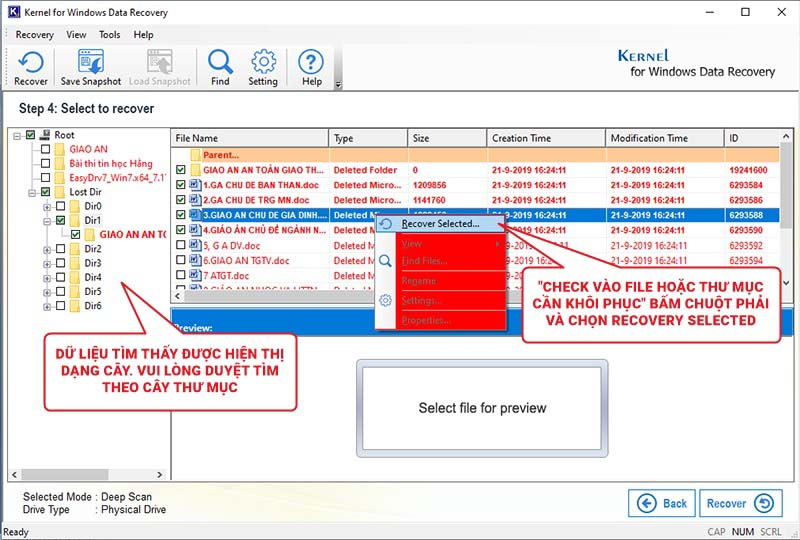Click Word icon of 1.GA CHU DE BAN THAN.doc
The image size is (800, 540).
click(195, 185)
